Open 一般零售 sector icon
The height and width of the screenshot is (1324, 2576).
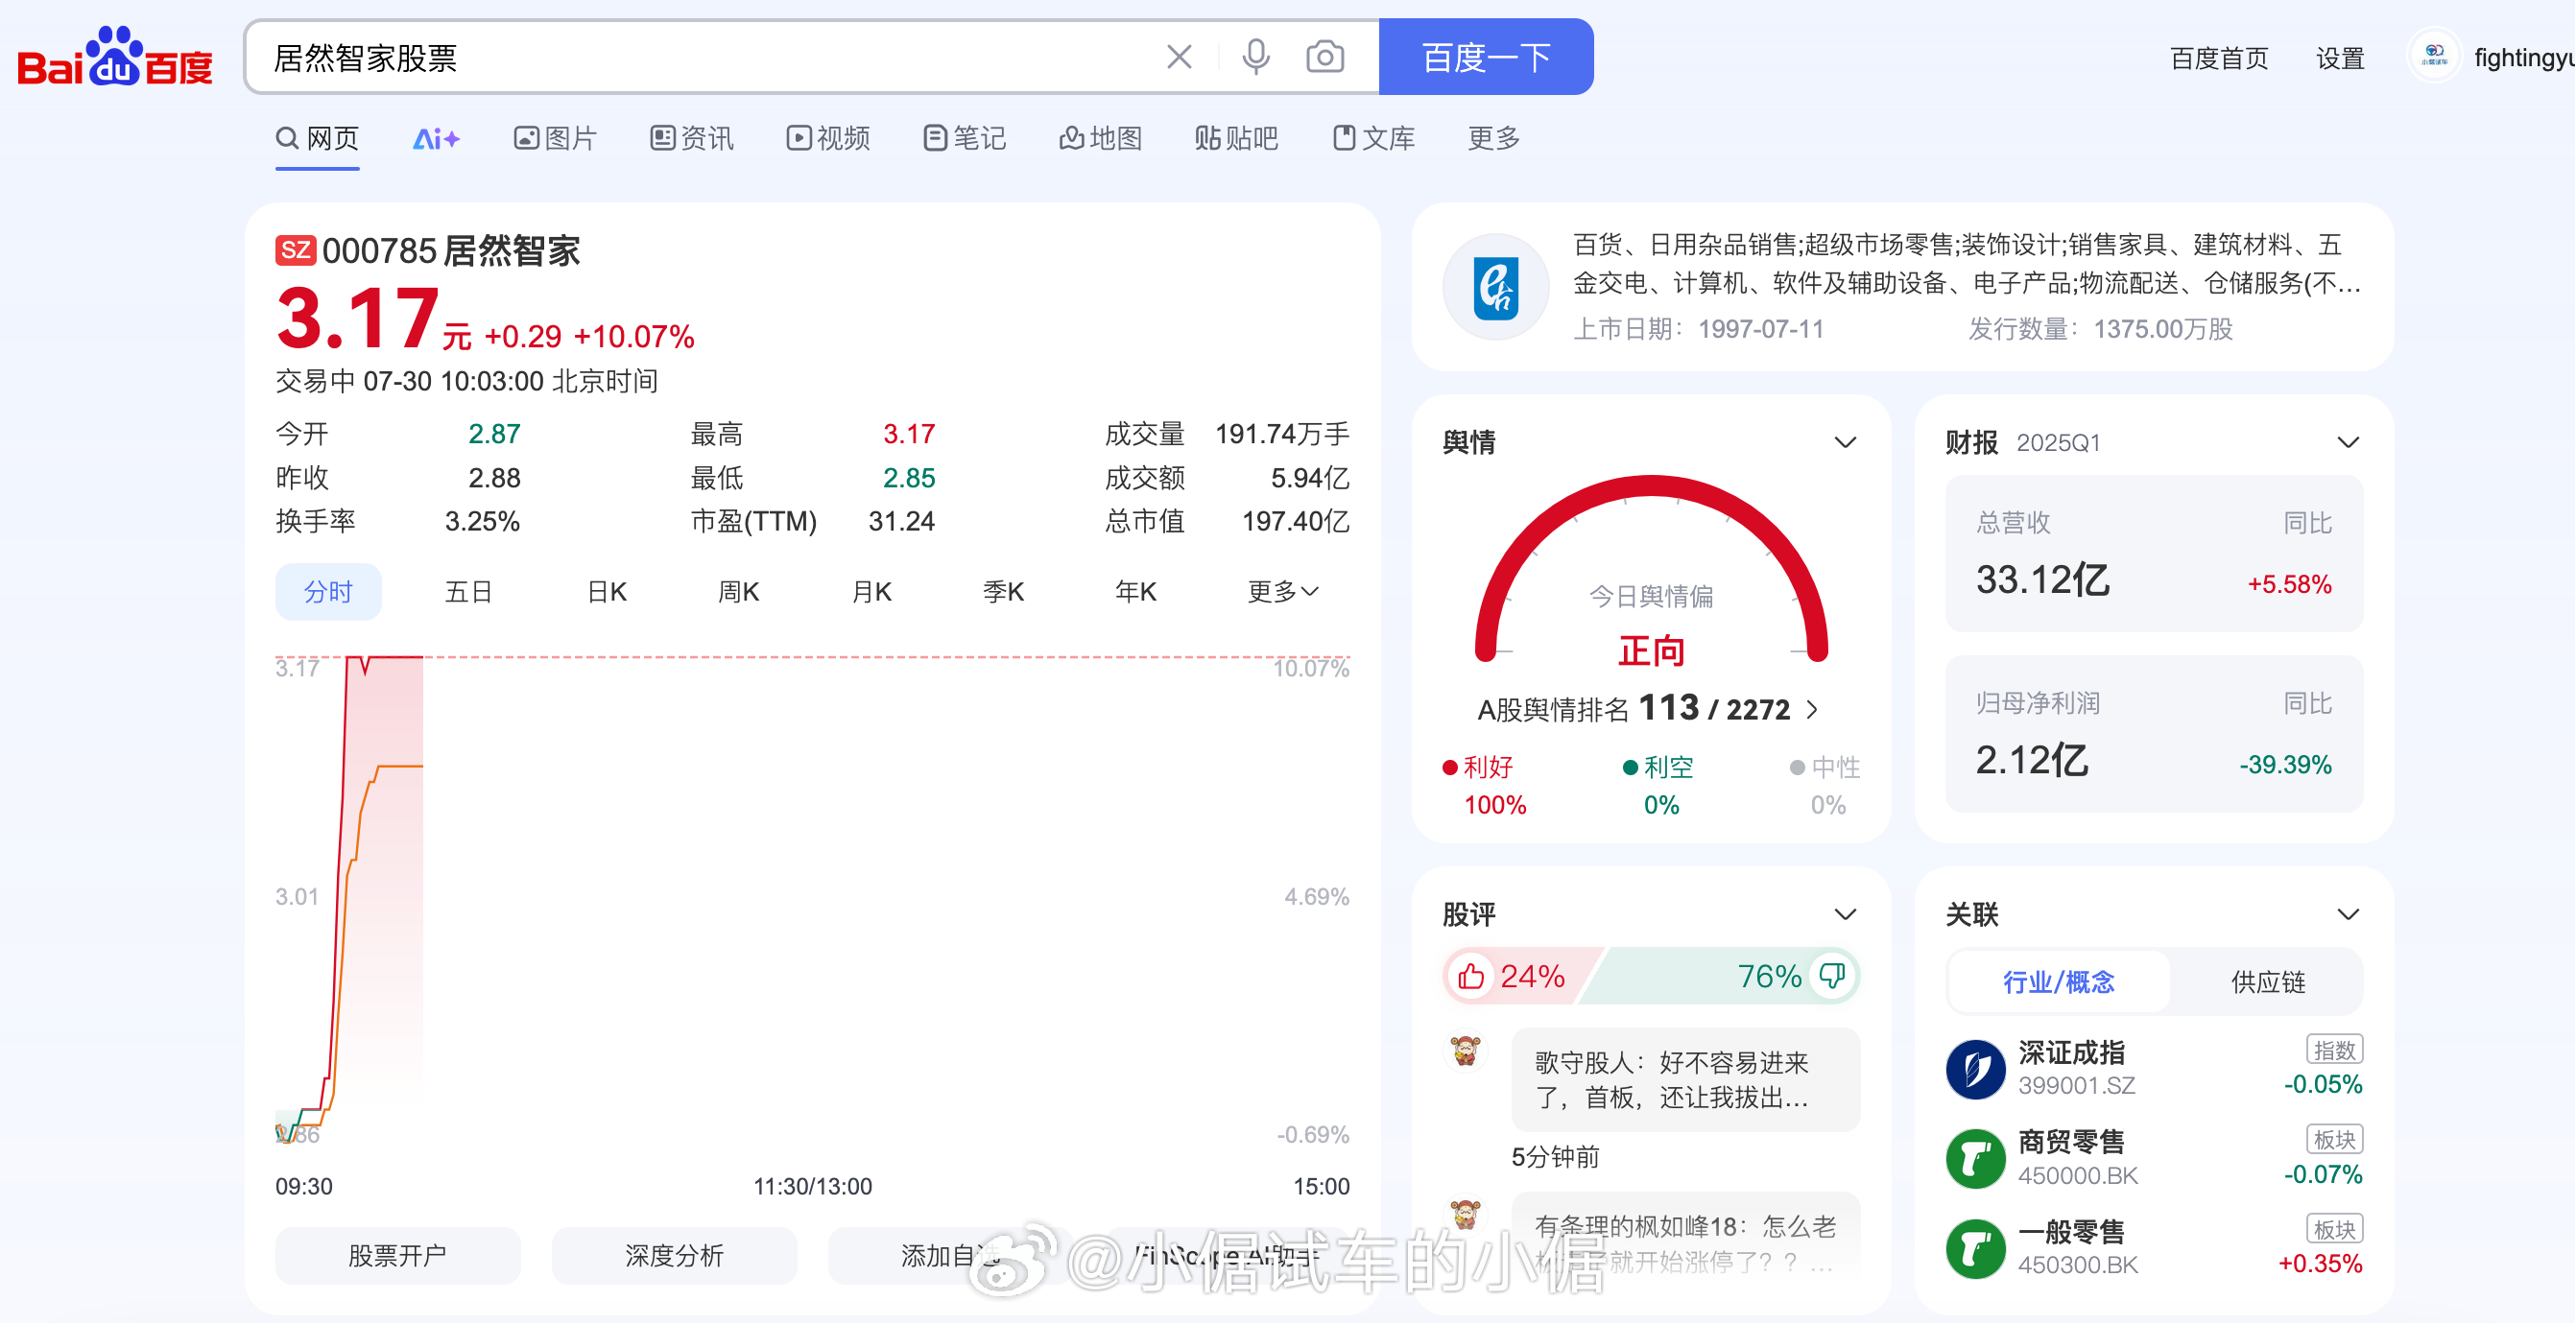[1976, 1248]
